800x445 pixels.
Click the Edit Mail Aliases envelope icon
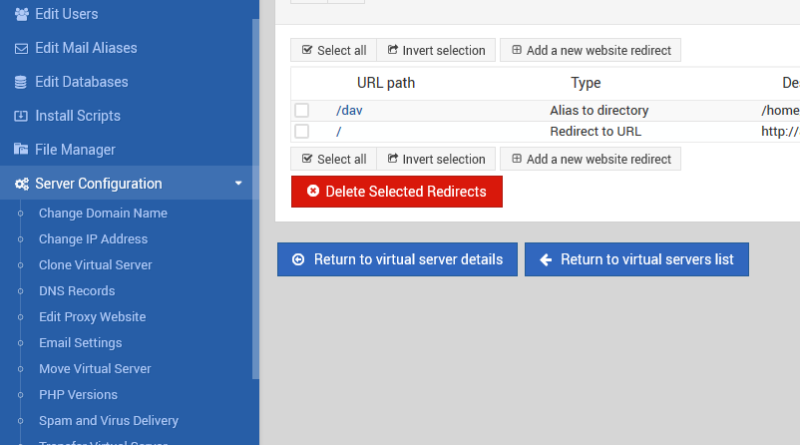21,48
